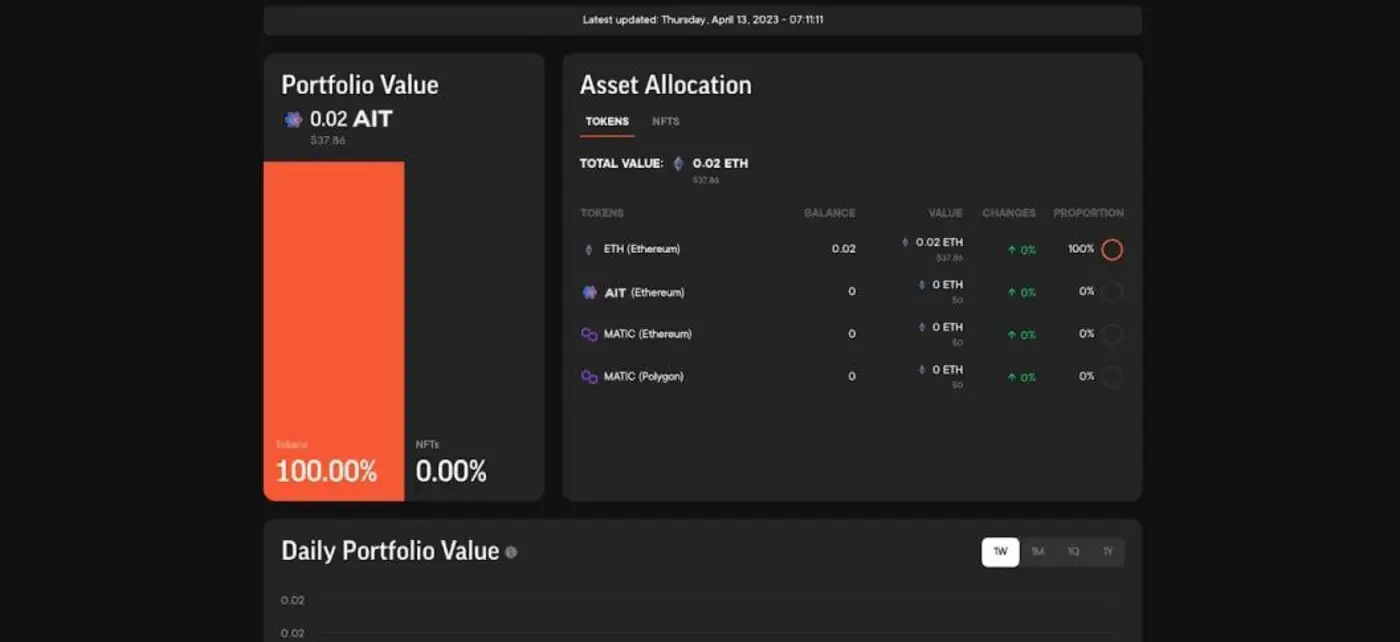Click the AIT logo in Portfolio Value
Screen dimensions: 1400x642
pyautogui.click(x=293, y=120)
